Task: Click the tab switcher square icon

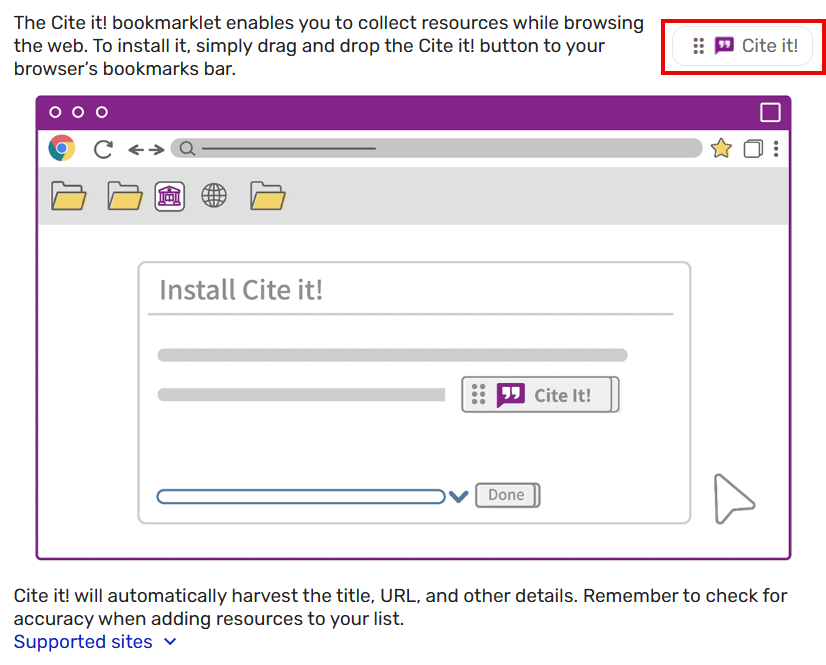Action: tap(752, 147)
